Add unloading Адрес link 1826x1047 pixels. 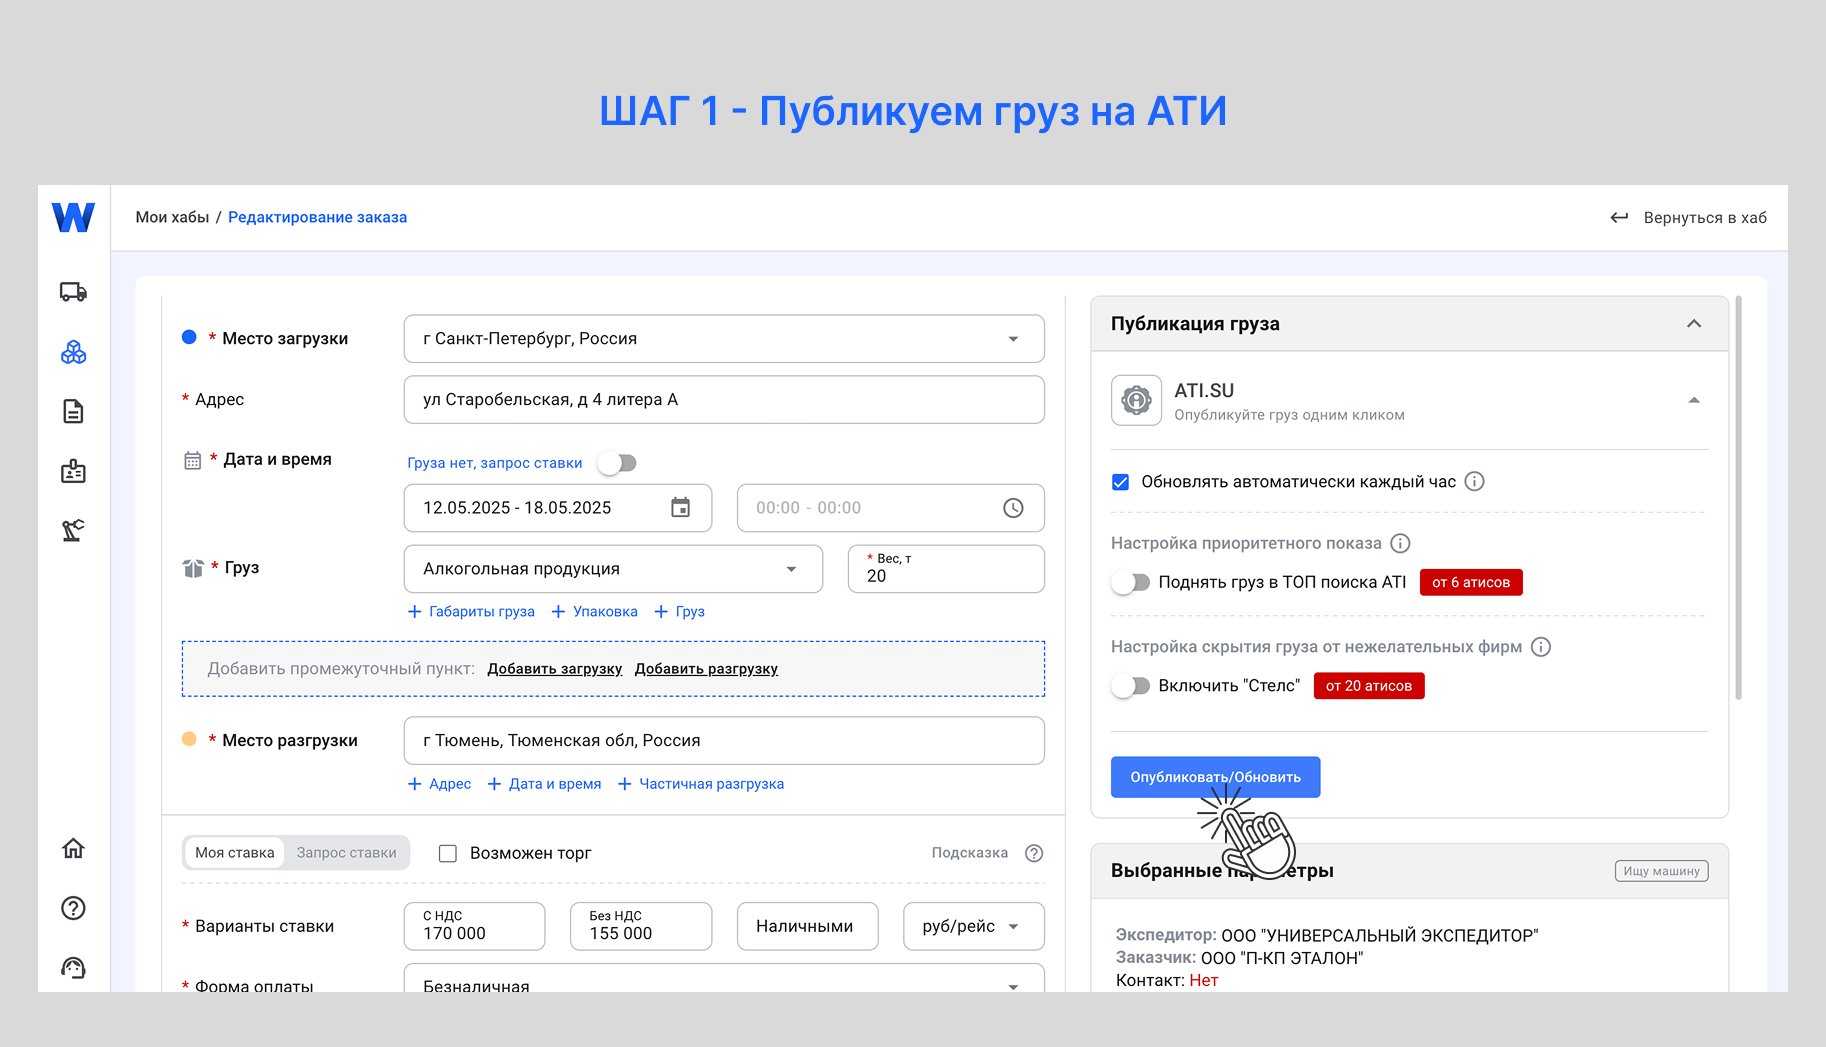point(439,784)
